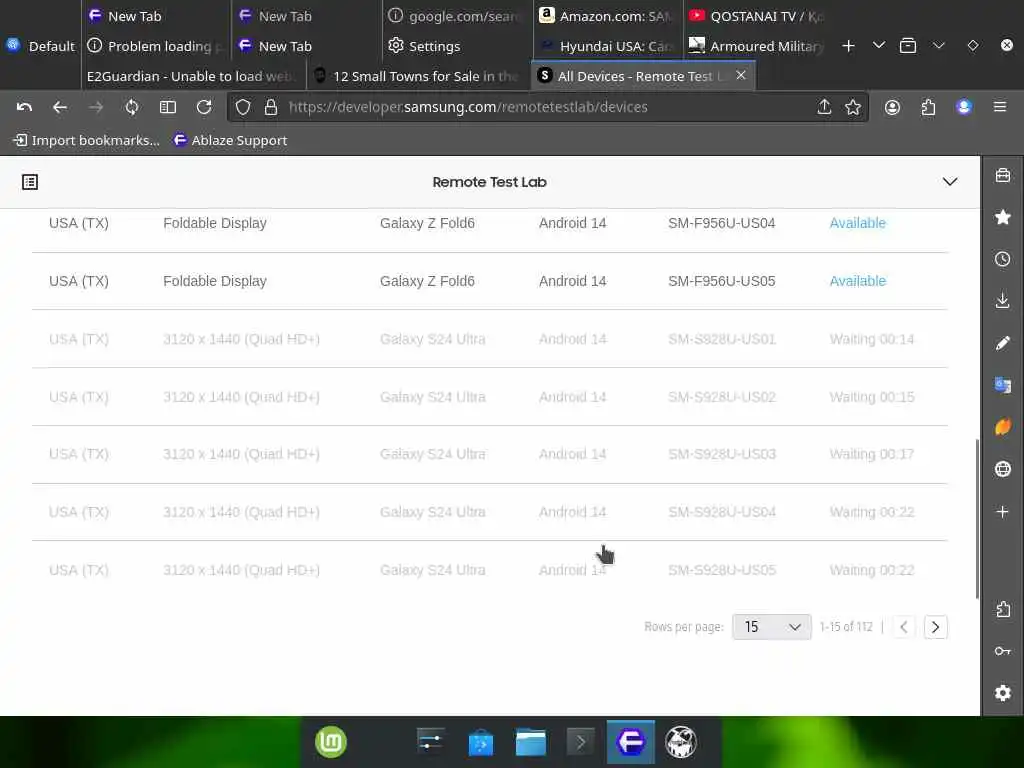Click Available for SM-F956U-US05
1024x768 pixels.
pyautogui.click(x=857, y=281)
